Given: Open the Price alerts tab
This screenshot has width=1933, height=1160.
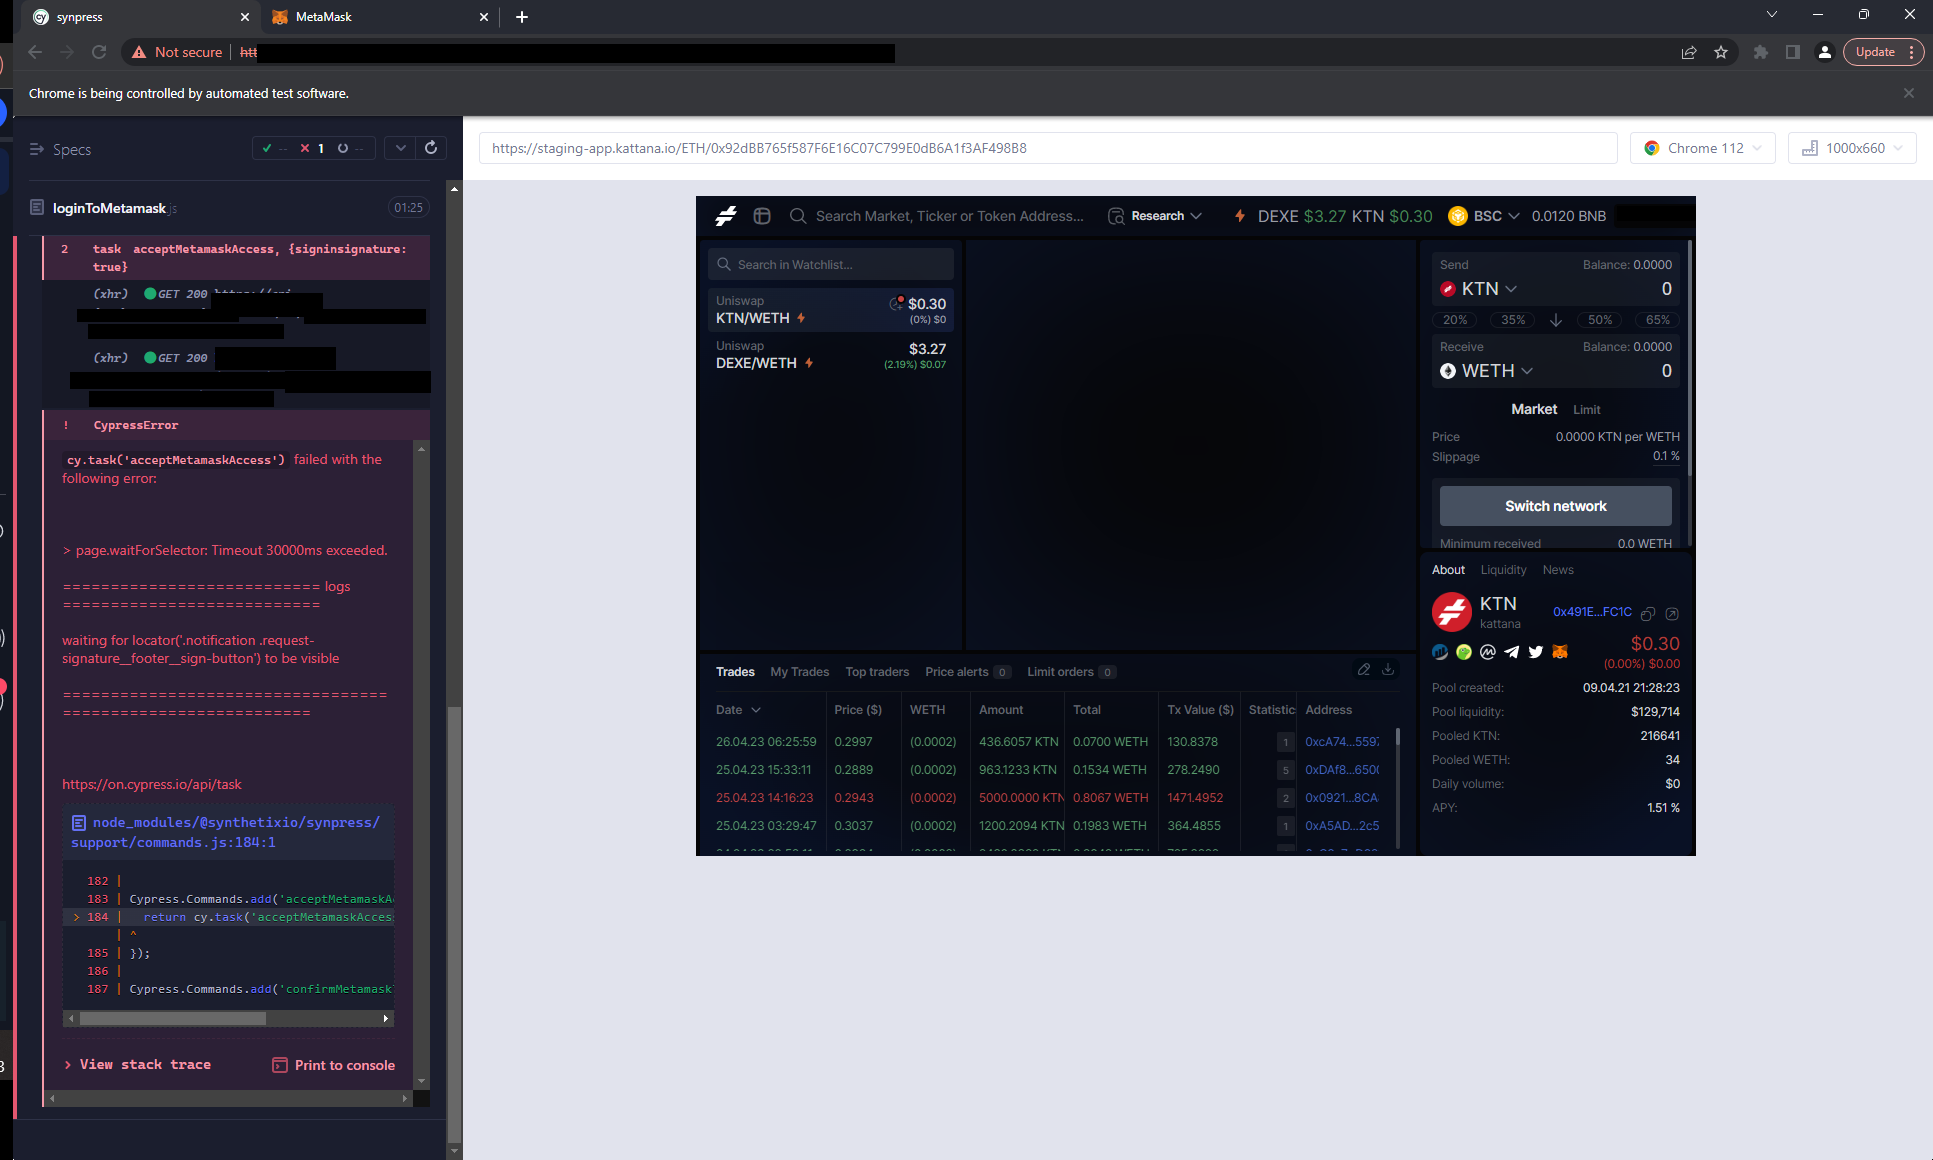Looking at the screenshot, I should click(x=967, y=672).
